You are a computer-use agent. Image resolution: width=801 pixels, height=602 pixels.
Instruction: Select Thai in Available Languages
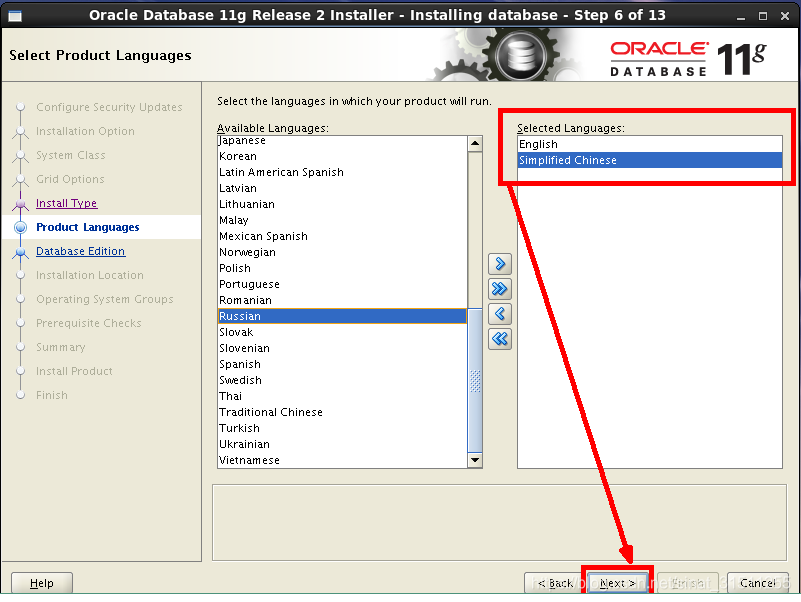click(342, 397)
